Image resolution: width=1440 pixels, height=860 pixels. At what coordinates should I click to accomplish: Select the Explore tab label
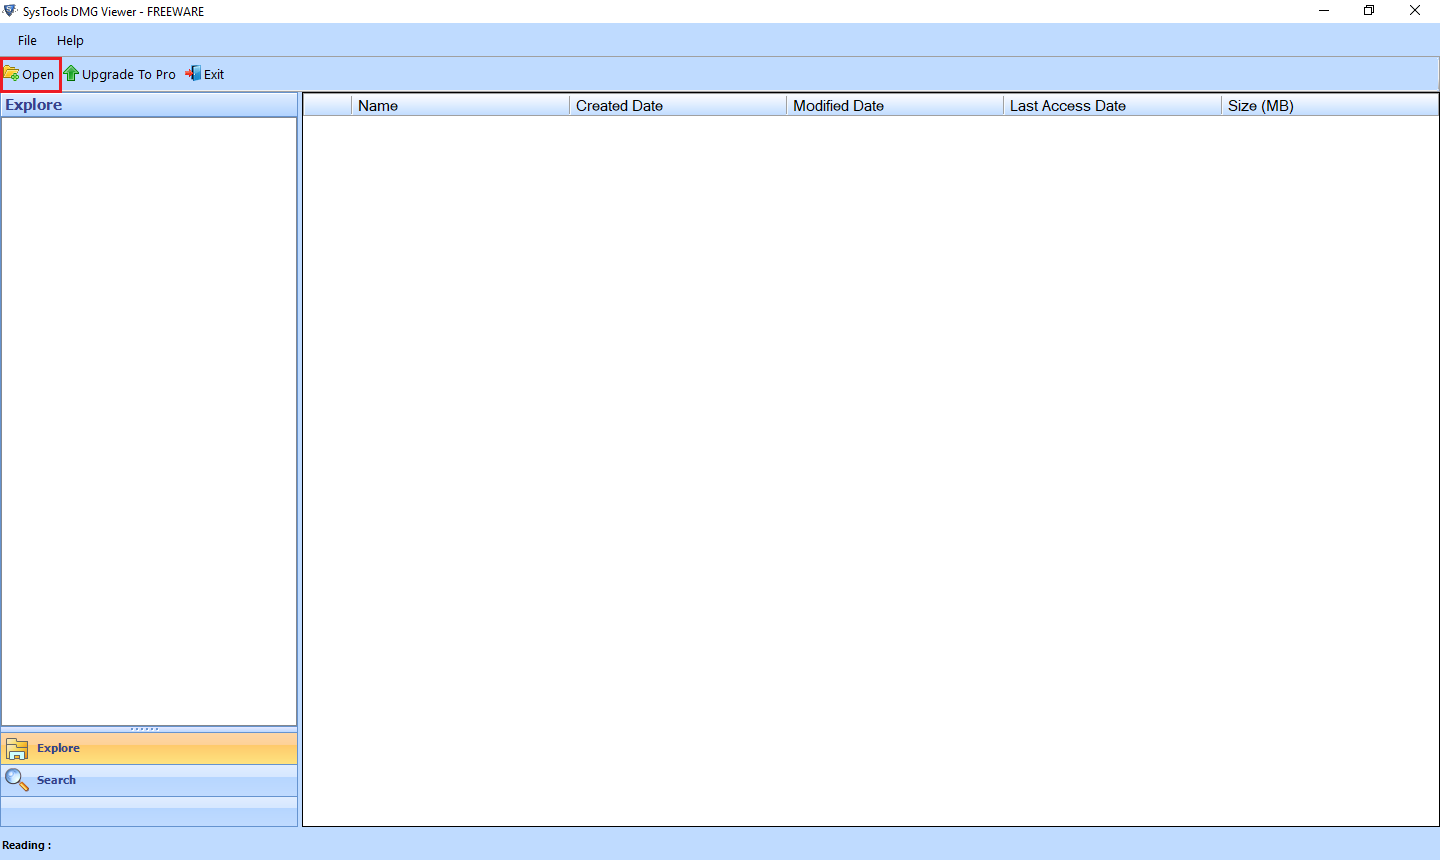58,748
